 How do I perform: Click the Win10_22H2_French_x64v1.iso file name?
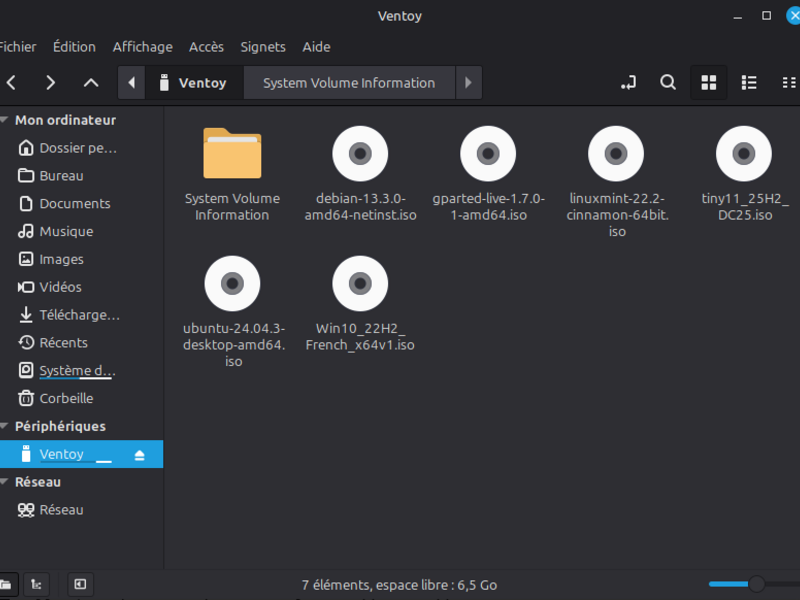pyautogui.click(x=360, y=337)
